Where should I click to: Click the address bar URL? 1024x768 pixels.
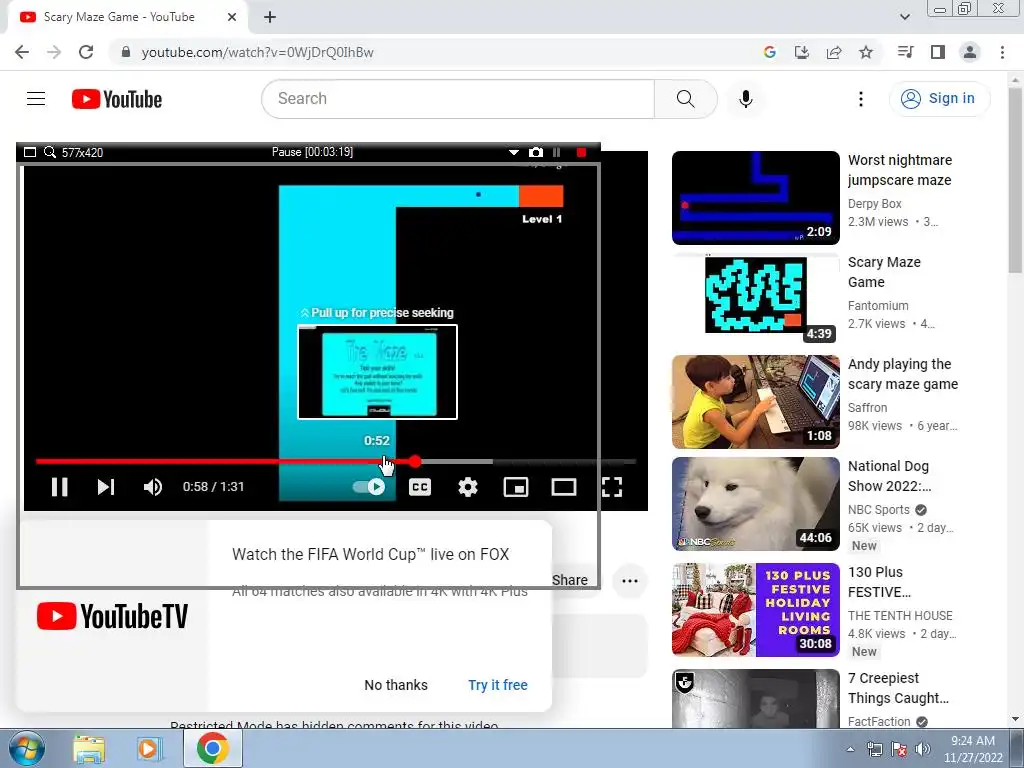257,52
